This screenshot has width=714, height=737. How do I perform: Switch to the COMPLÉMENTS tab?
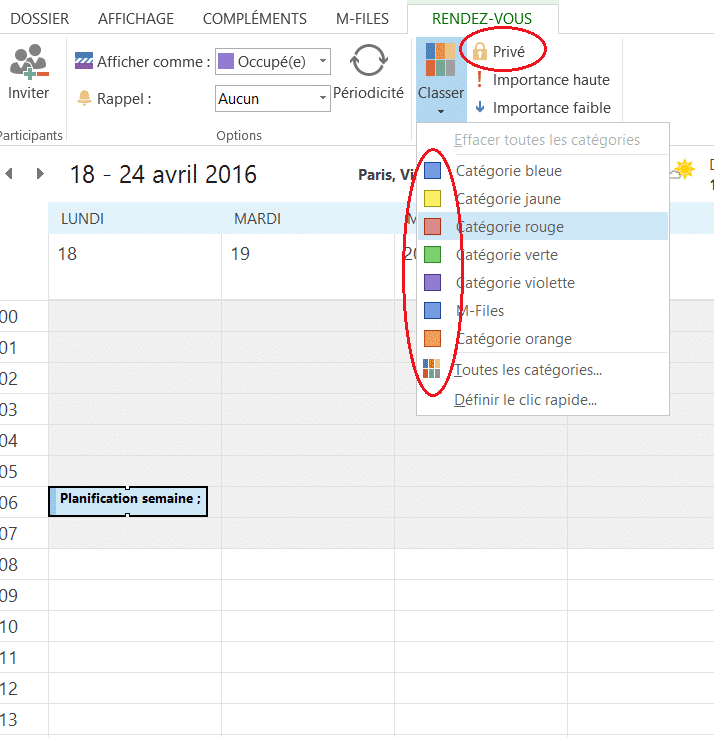pyautogui.click(x=255, y=18)
